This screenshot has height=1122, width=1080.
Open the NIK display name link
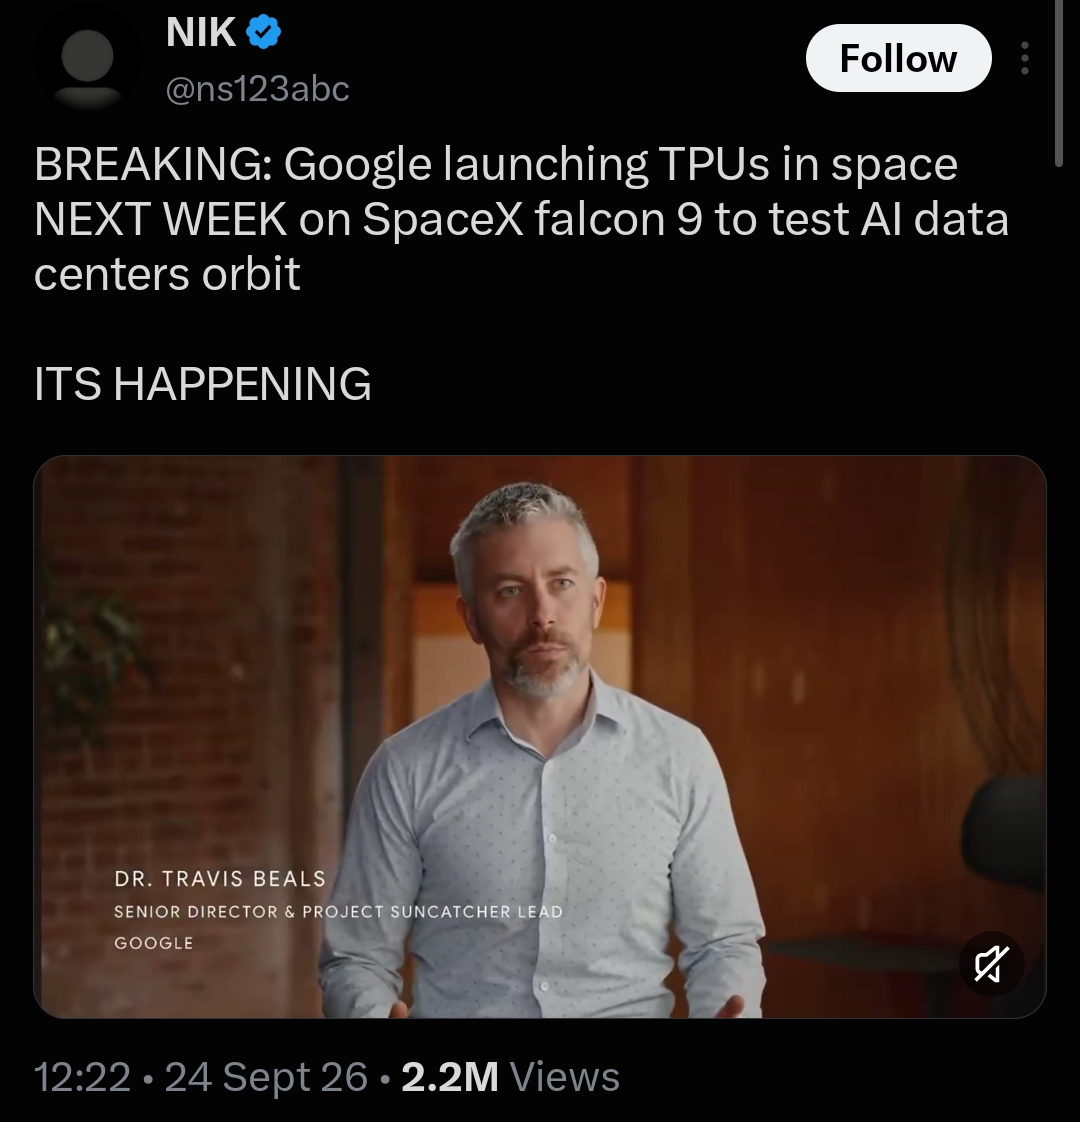(x=201, y=32)
